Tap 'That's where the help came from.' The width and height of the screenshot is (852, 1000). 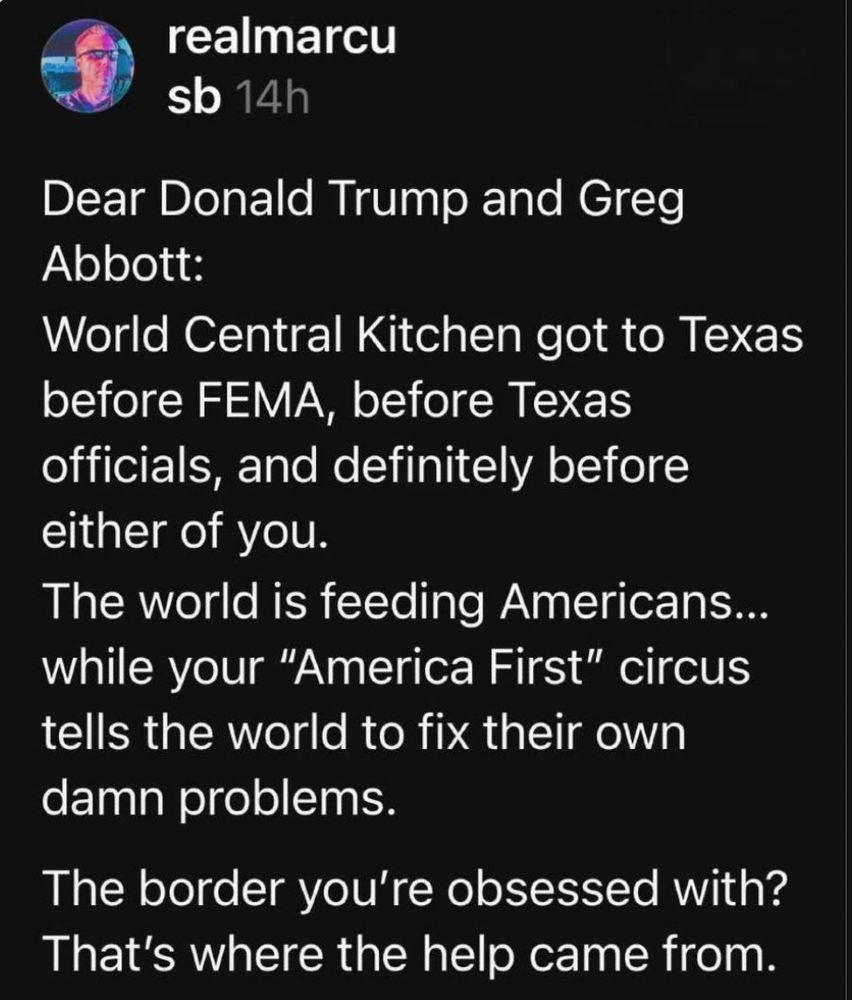pyautogui.click(x=409, y=953)
